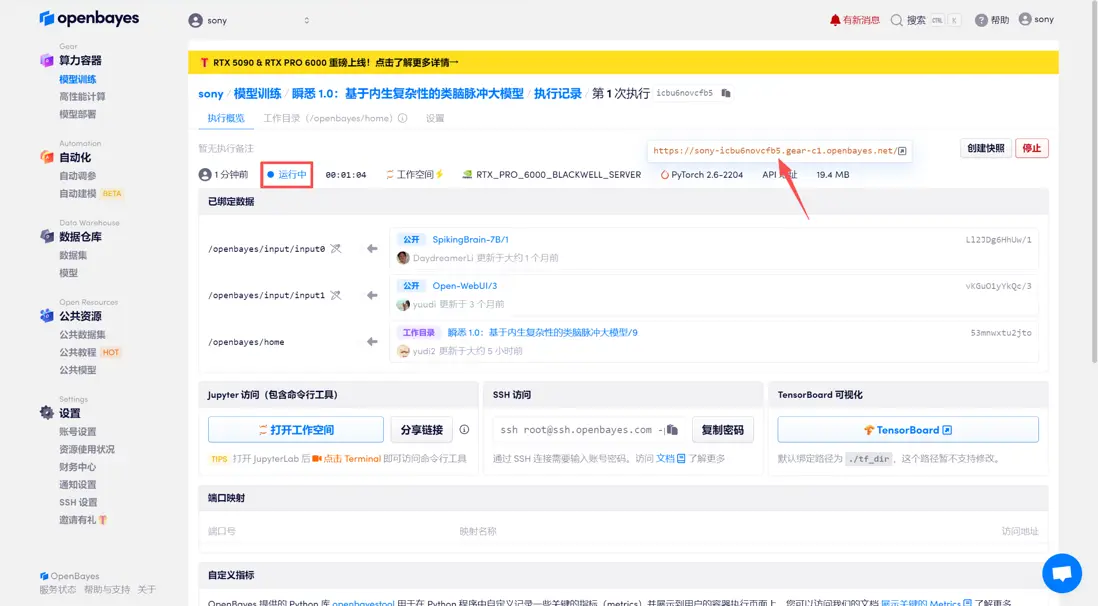The width and height of the screenshot is (1098, 606).
Task: Go to 模型部署 in the sidebar
Action: [x=78, y=114]
